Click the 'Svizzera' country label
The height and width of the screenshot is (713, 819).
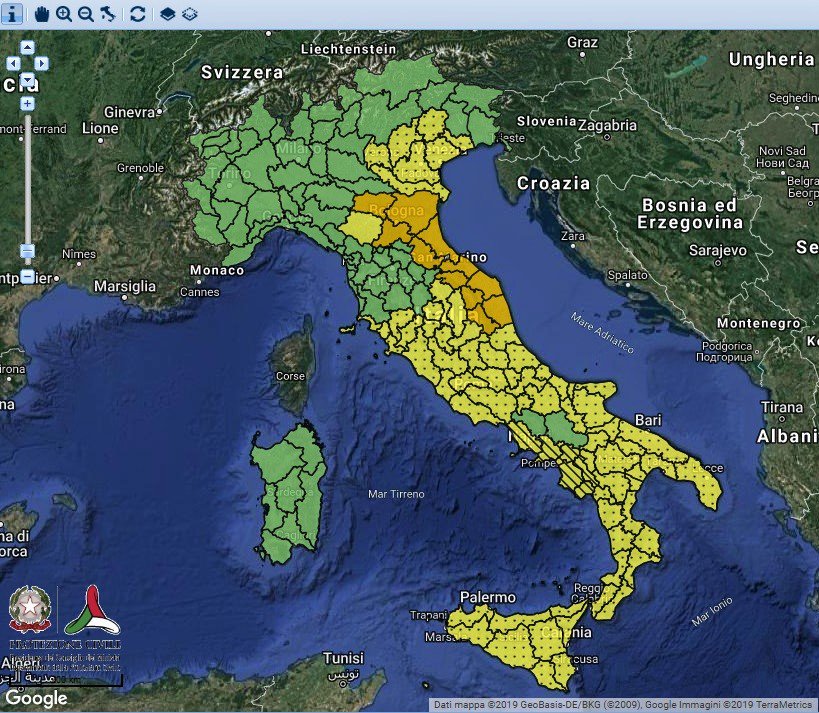pyautogui.click(x=242, y=72)
